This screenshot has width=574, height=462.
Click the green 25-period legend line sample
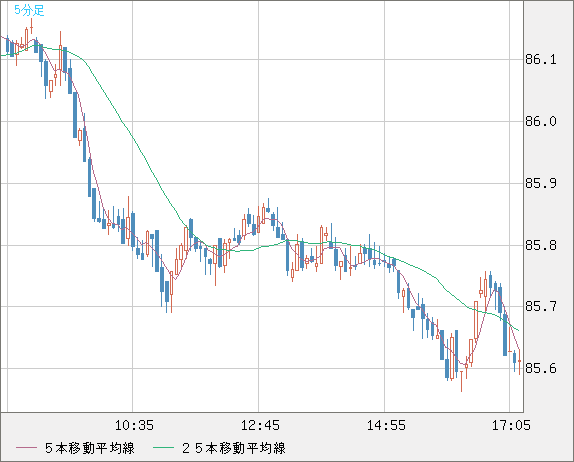click(x=163, y=448)
